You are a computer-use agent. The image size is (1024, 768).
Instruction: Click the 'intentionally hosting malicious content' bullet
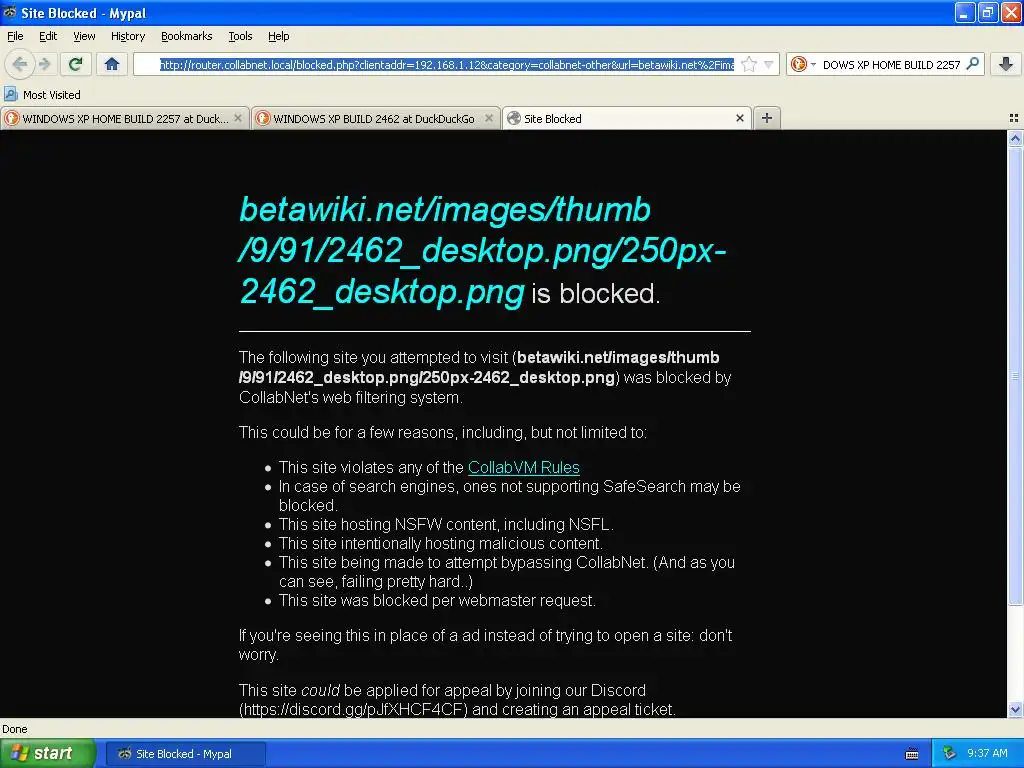coord(441,543)
